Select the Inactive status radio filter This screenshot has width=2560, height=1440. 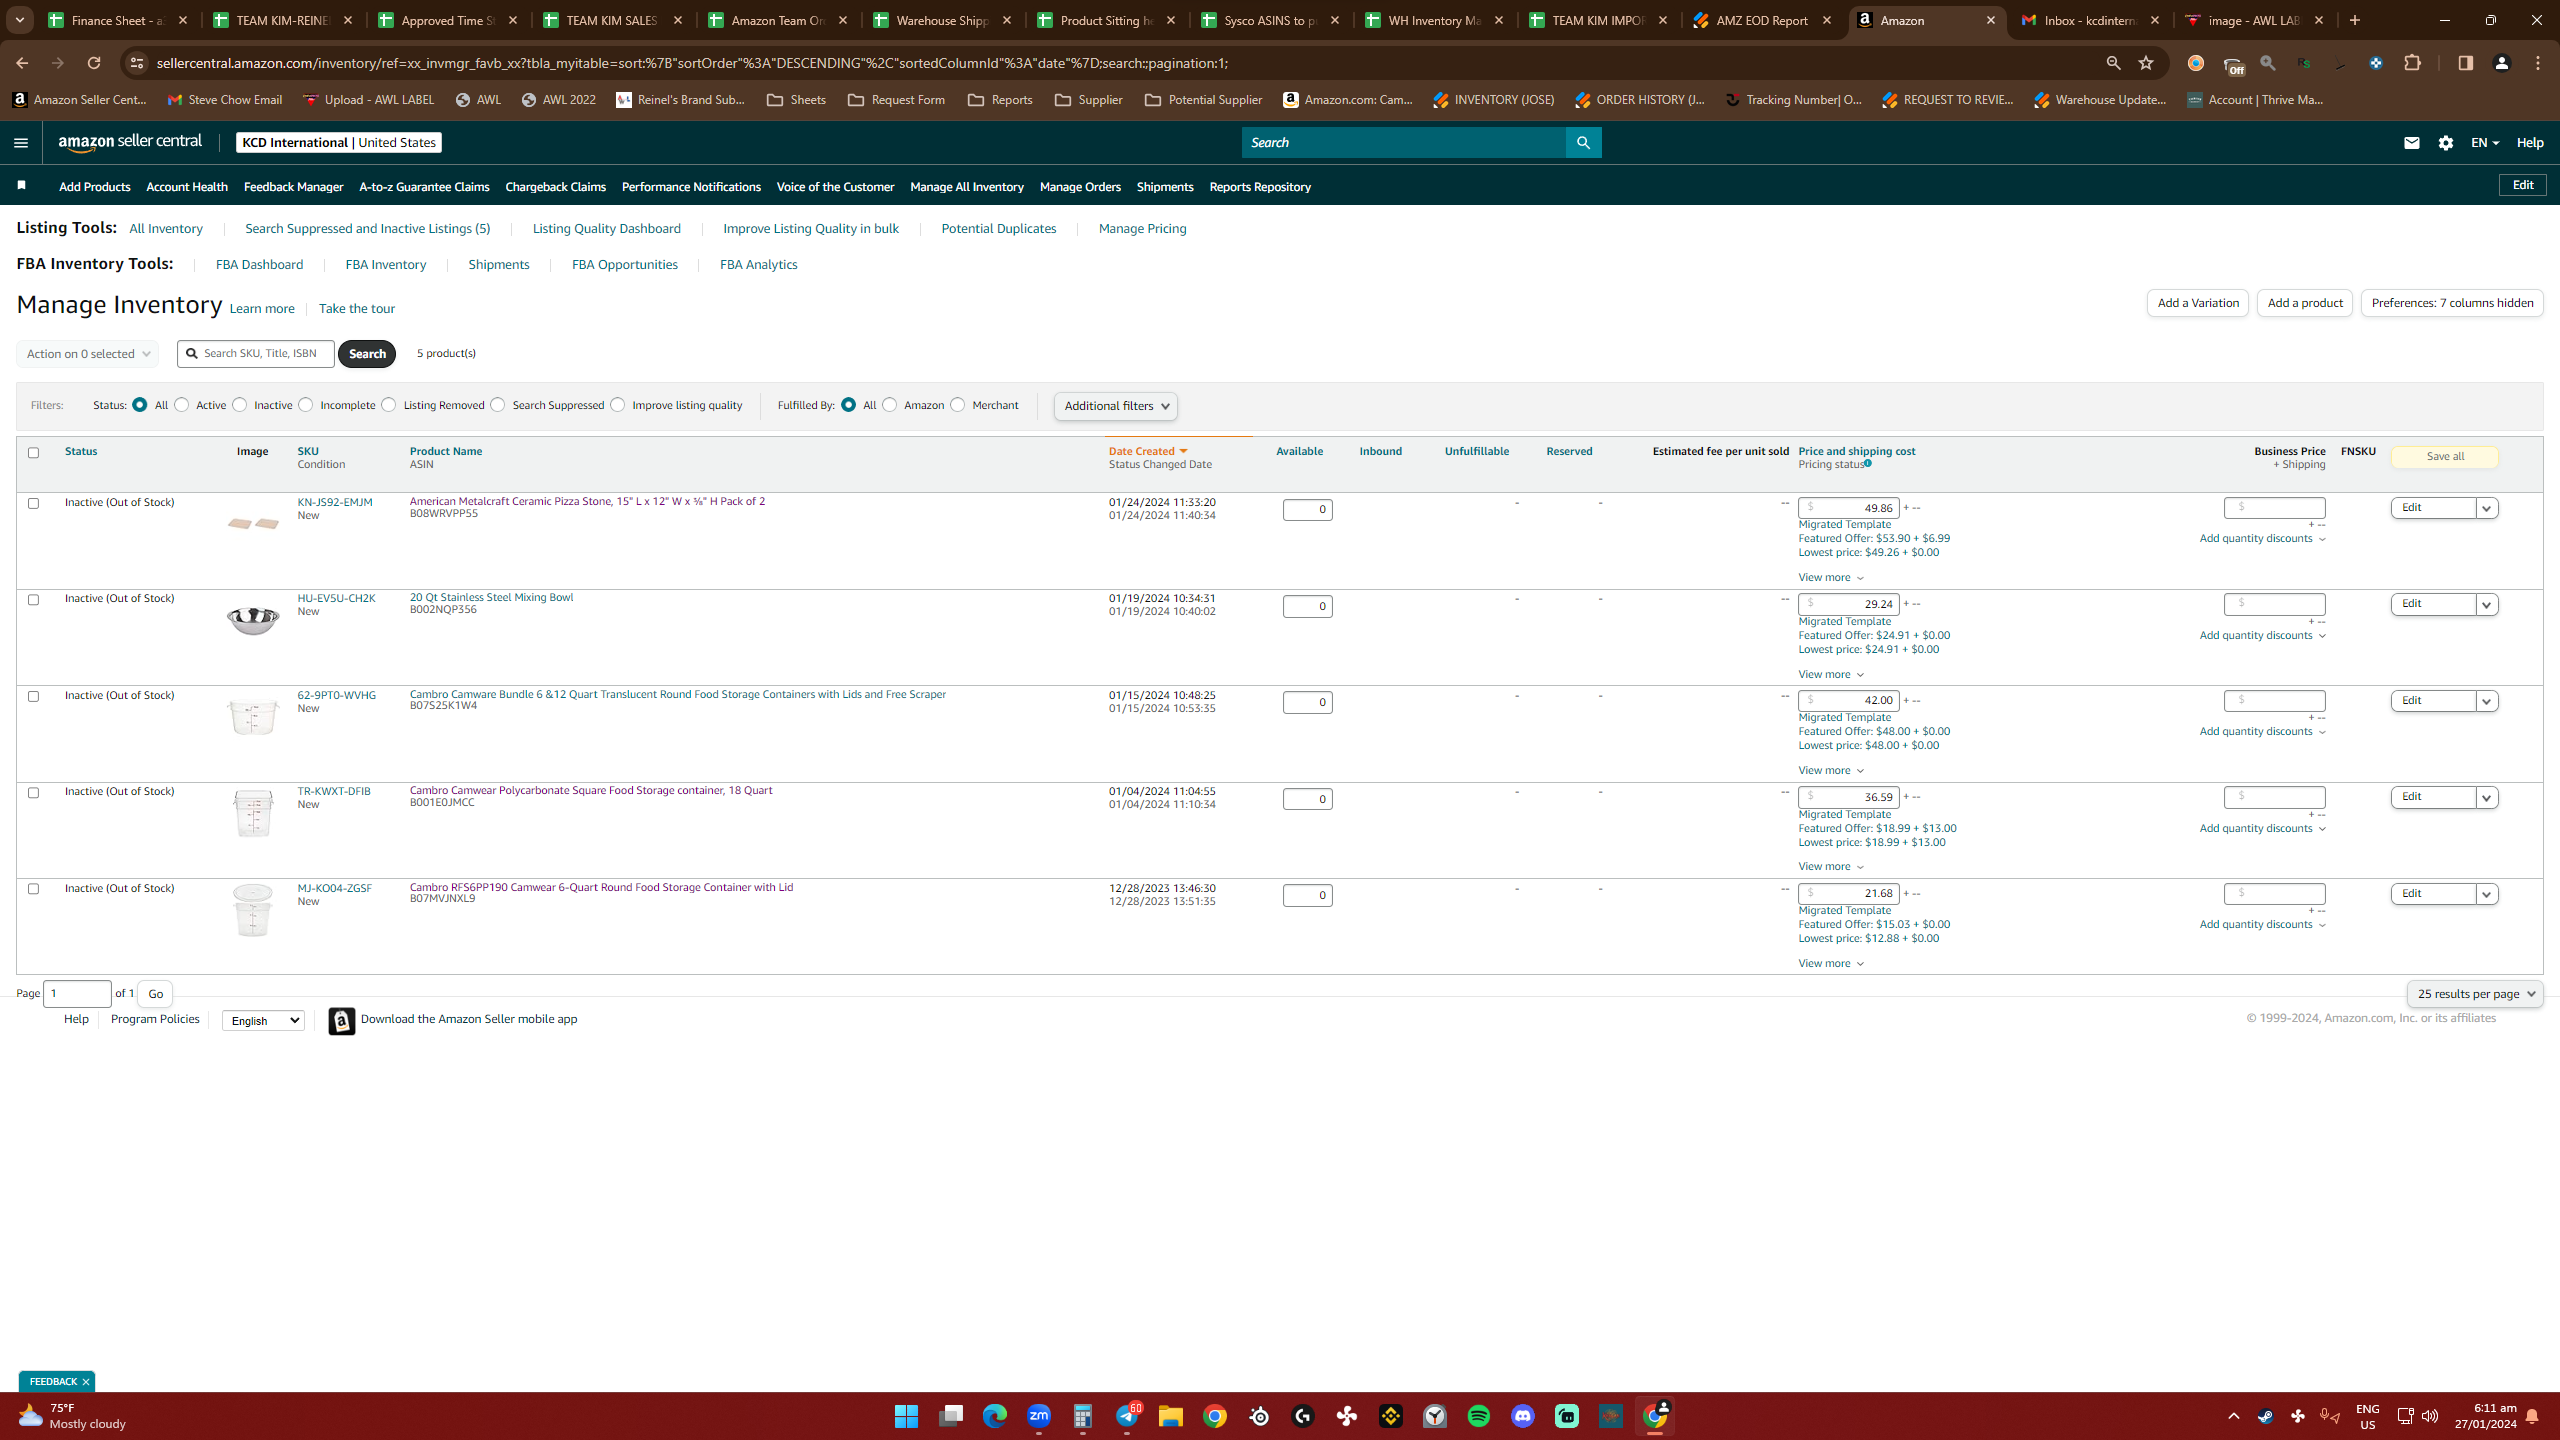click(x=239, y=405)
